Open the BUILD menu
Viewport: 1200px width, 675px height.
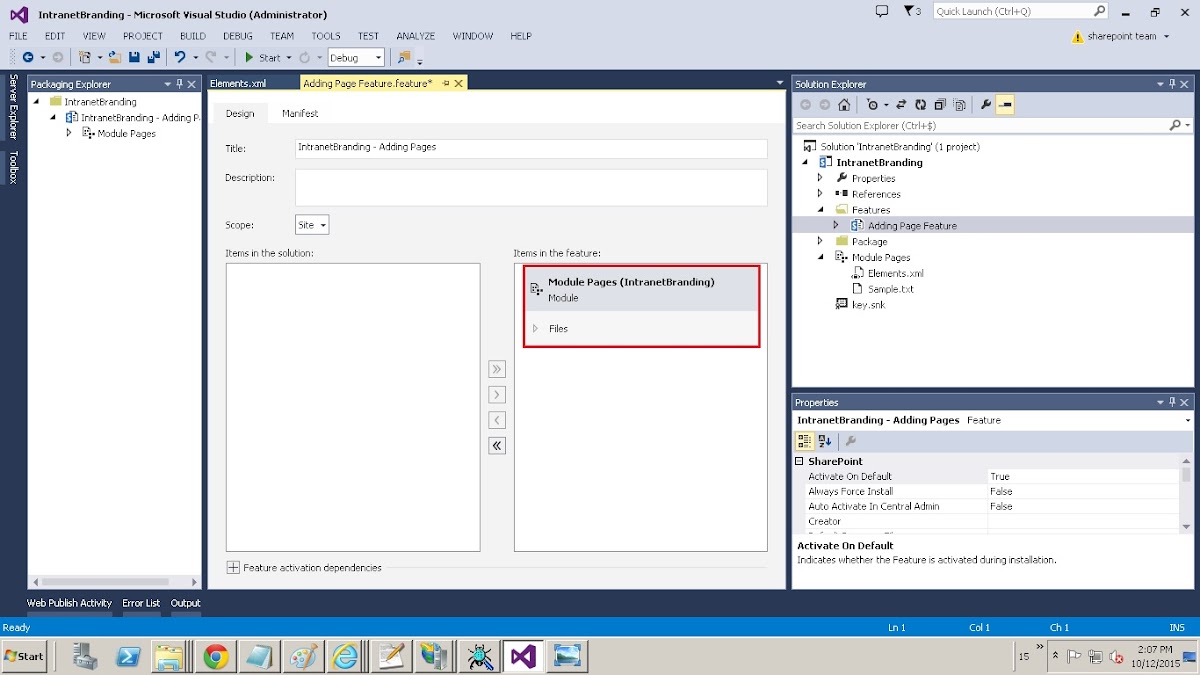pyautogui.click(x=193, y=36)
